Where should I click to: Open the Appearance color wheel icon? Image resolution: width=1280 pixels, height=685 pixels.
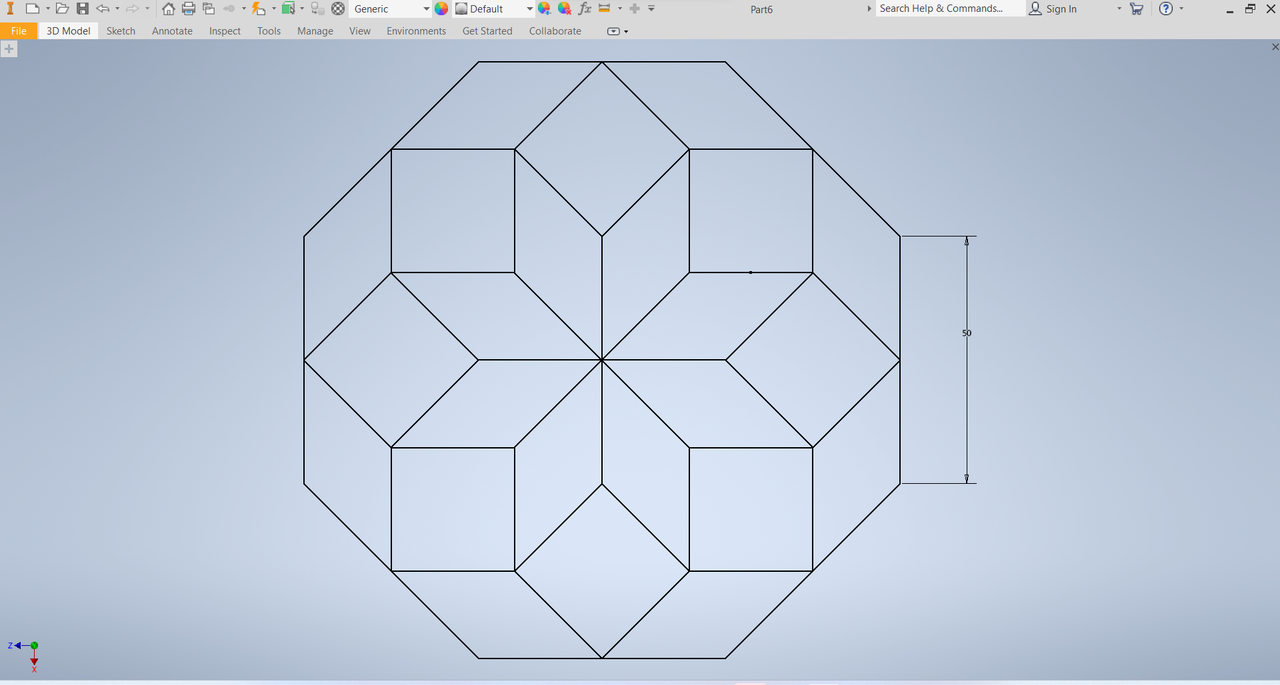441,9
